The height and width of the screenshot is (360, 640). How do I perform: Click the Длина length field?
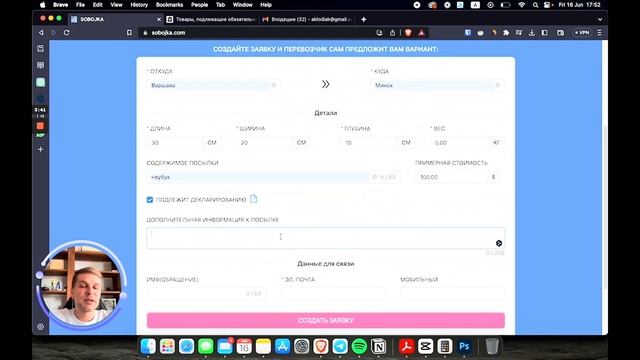[x=175, y=142]
